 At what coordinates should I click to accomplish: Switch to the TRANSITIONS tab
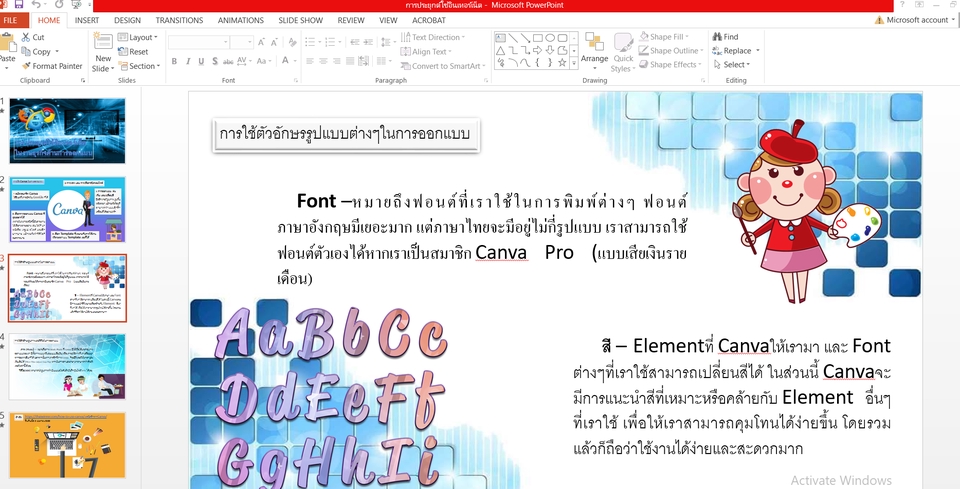click(179, 20)
